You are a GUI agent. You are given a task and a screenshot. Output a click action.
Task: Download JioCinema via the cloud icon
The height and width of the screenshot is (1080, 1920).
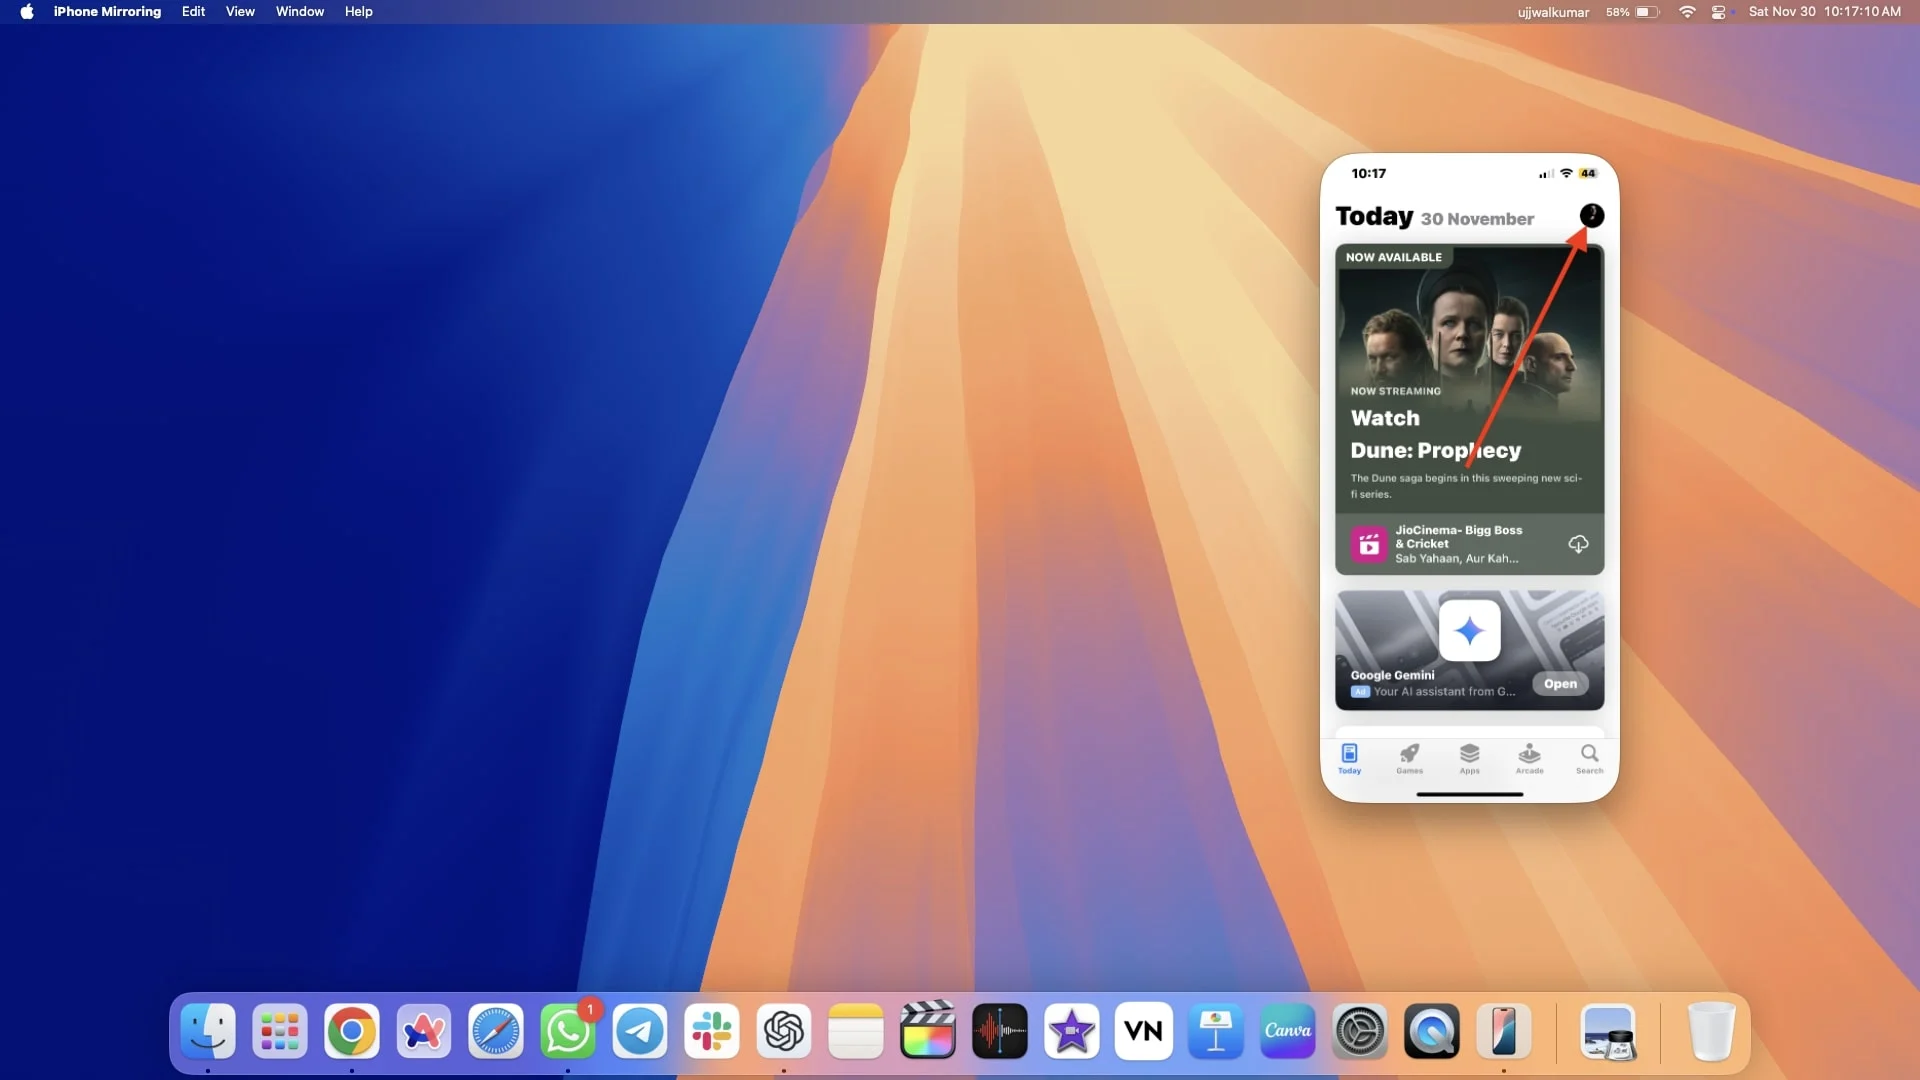click(x=1578, y=544)
